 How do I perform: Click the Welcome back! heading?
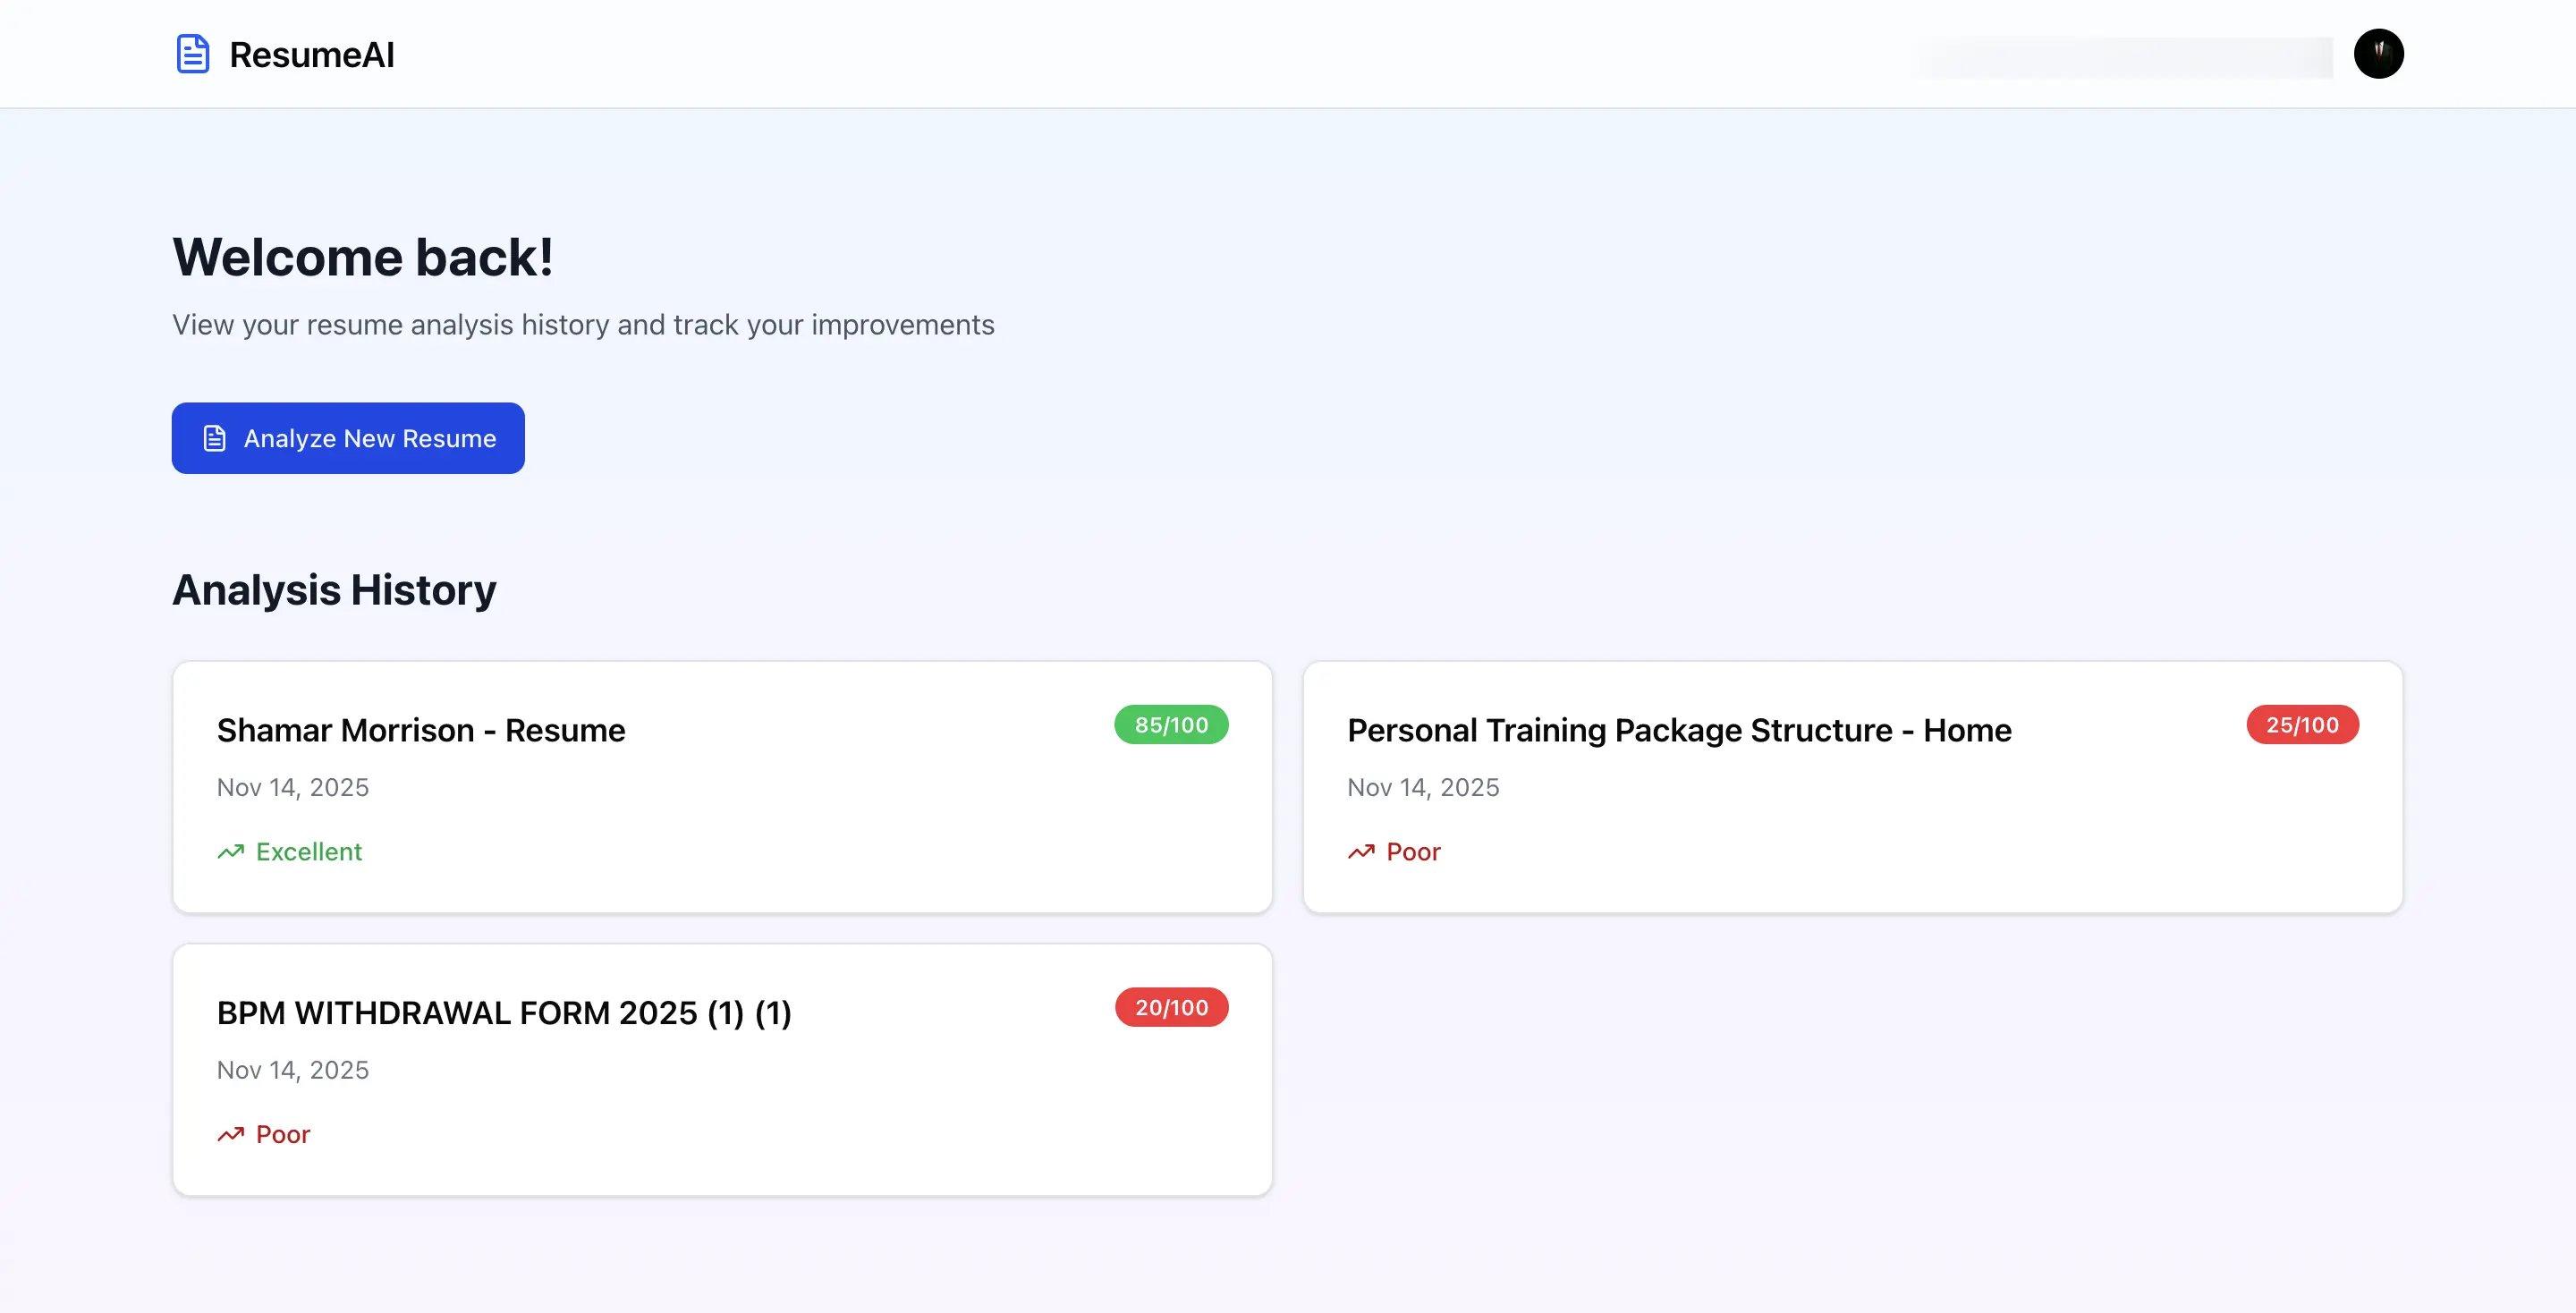[362, 256]
